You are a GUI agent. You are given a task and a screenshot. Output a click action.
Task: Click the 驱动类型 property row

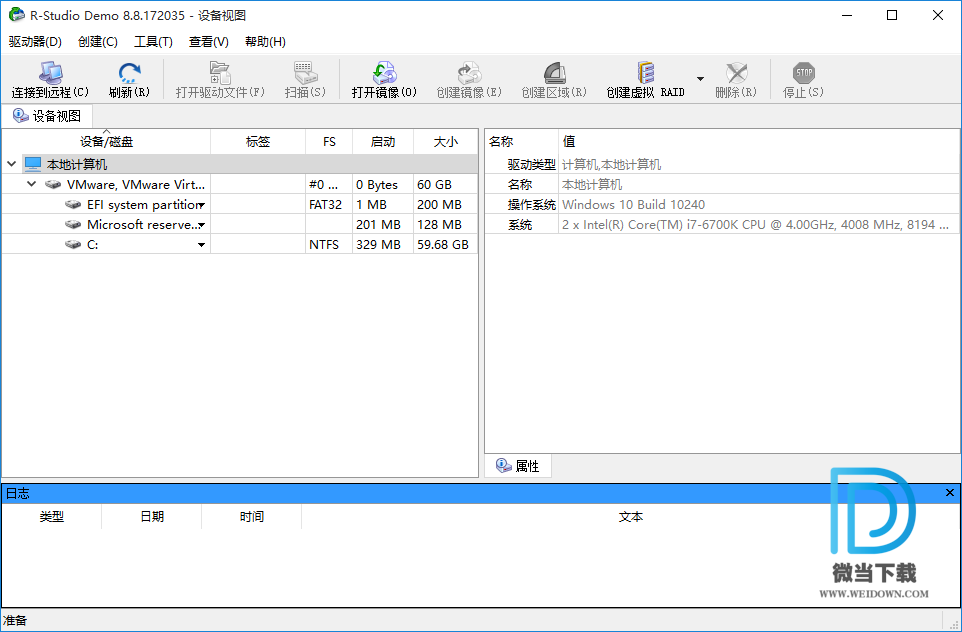[x=723, y=164]
